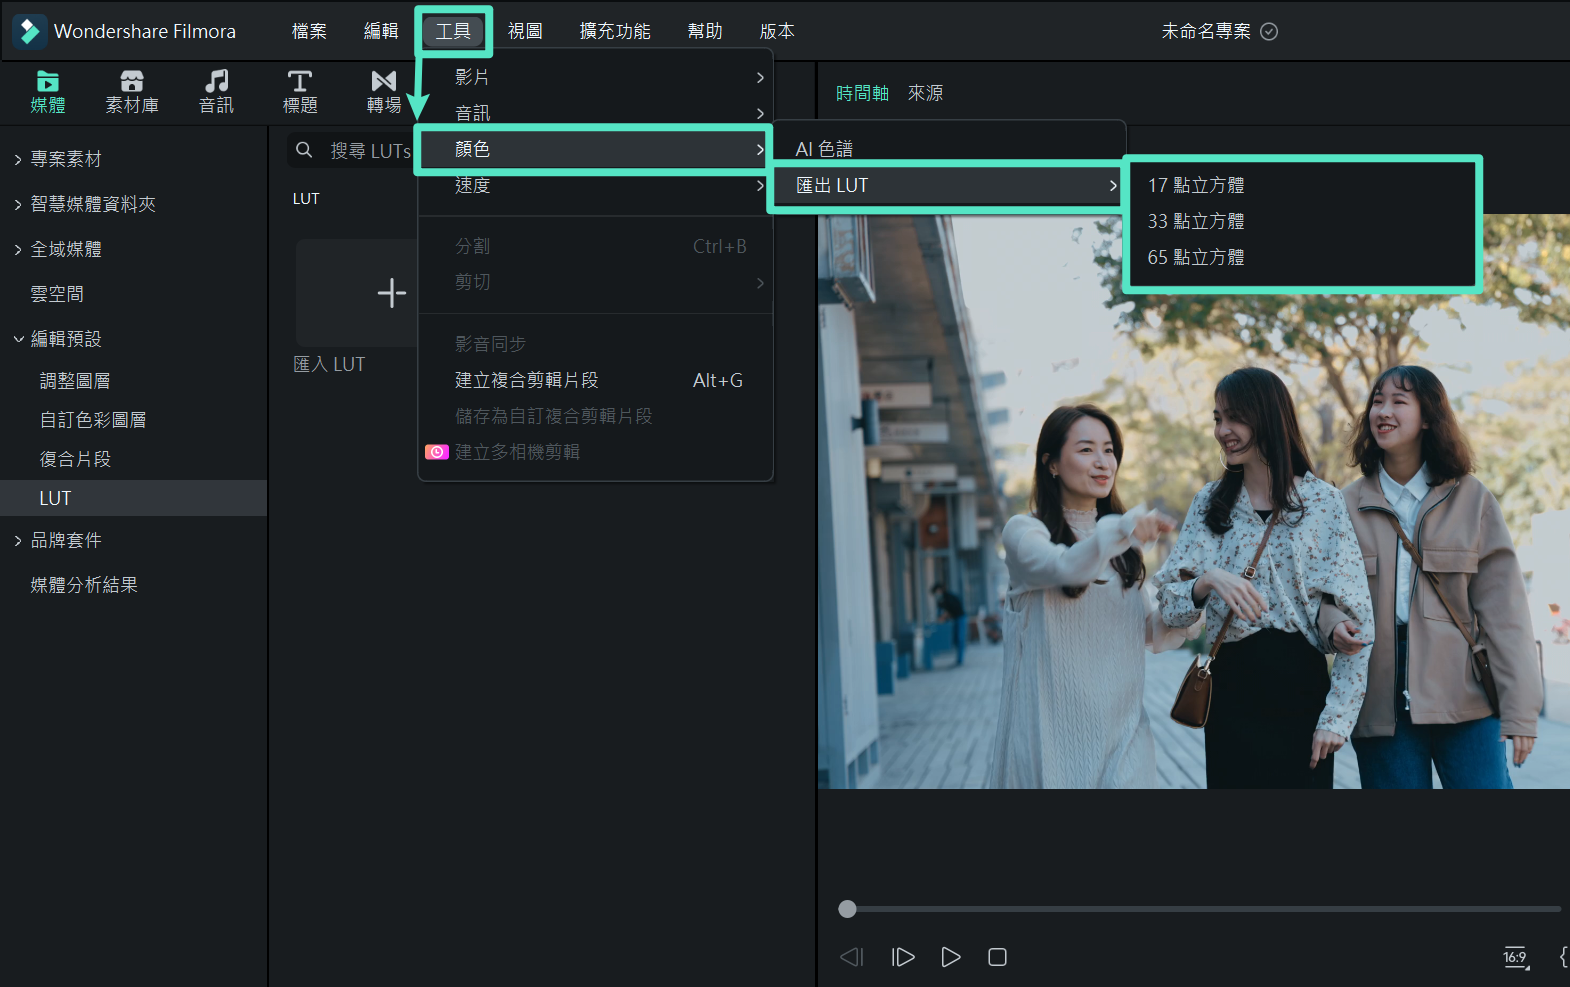
Task: Open the 音訊 audio tab icon
Action: point(216,82)
